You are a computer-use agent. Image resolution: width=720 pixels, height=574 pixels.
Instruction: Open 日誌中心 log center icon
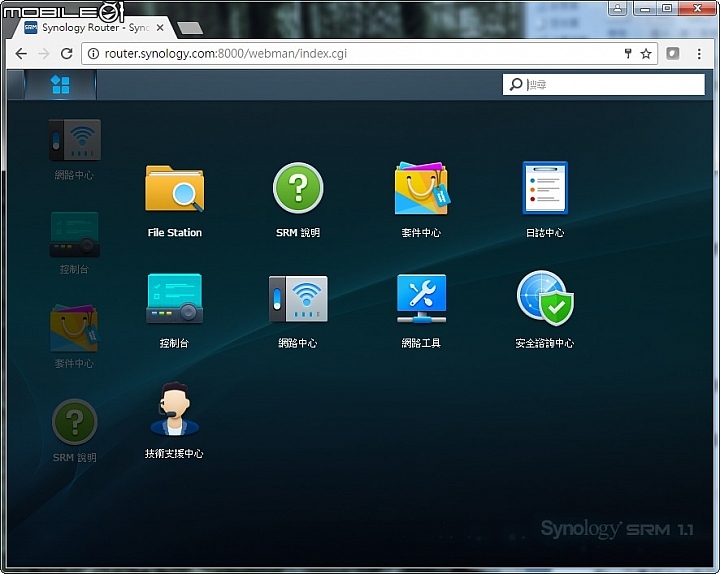click(545, 188)
